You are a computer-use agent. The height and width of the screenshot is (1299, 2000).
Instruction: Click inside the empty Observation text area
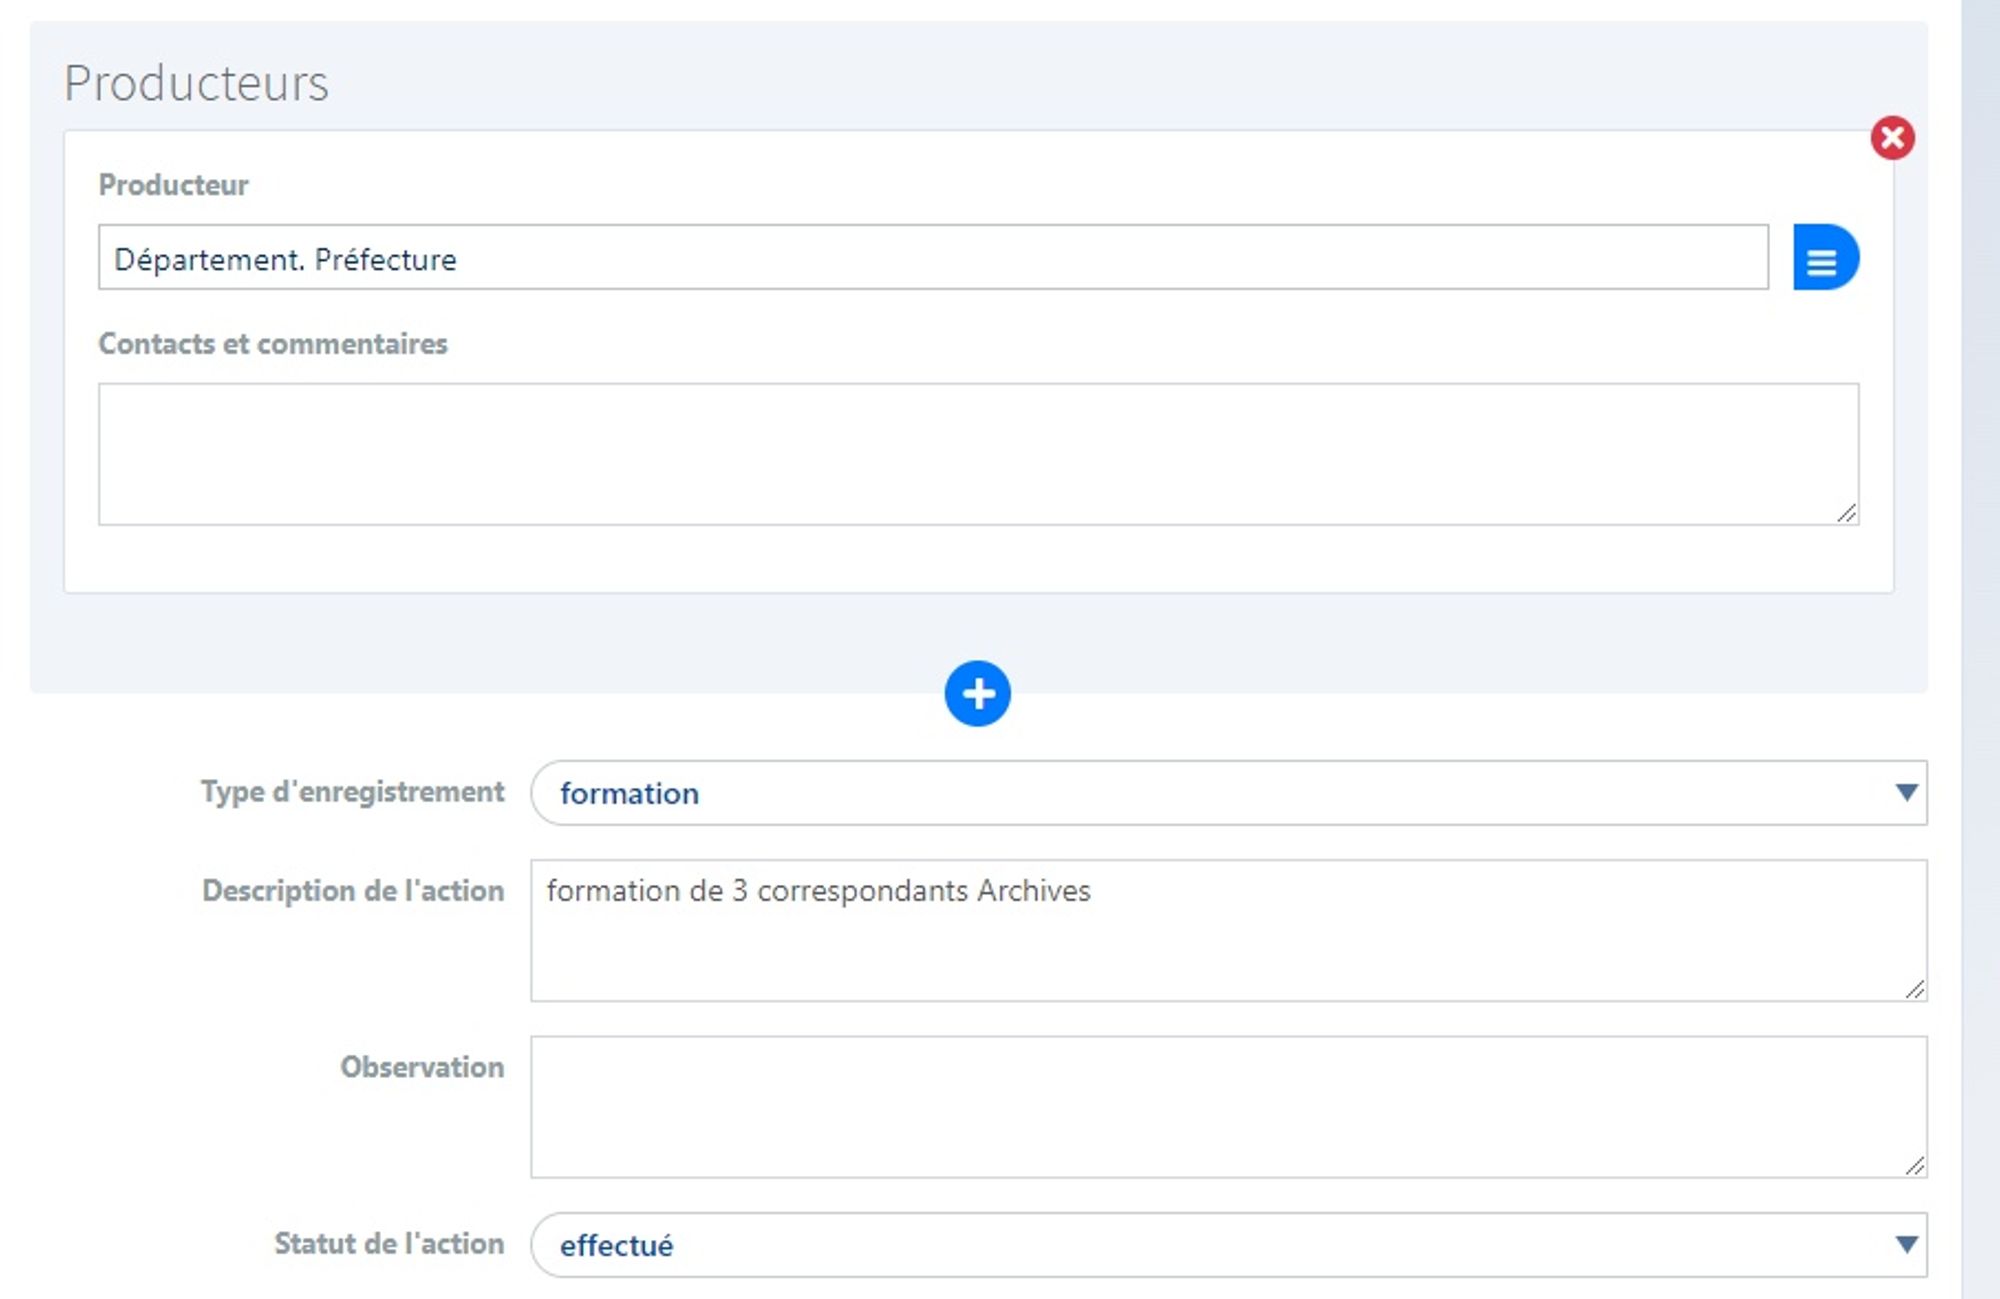click(x=1227, y=1106)
